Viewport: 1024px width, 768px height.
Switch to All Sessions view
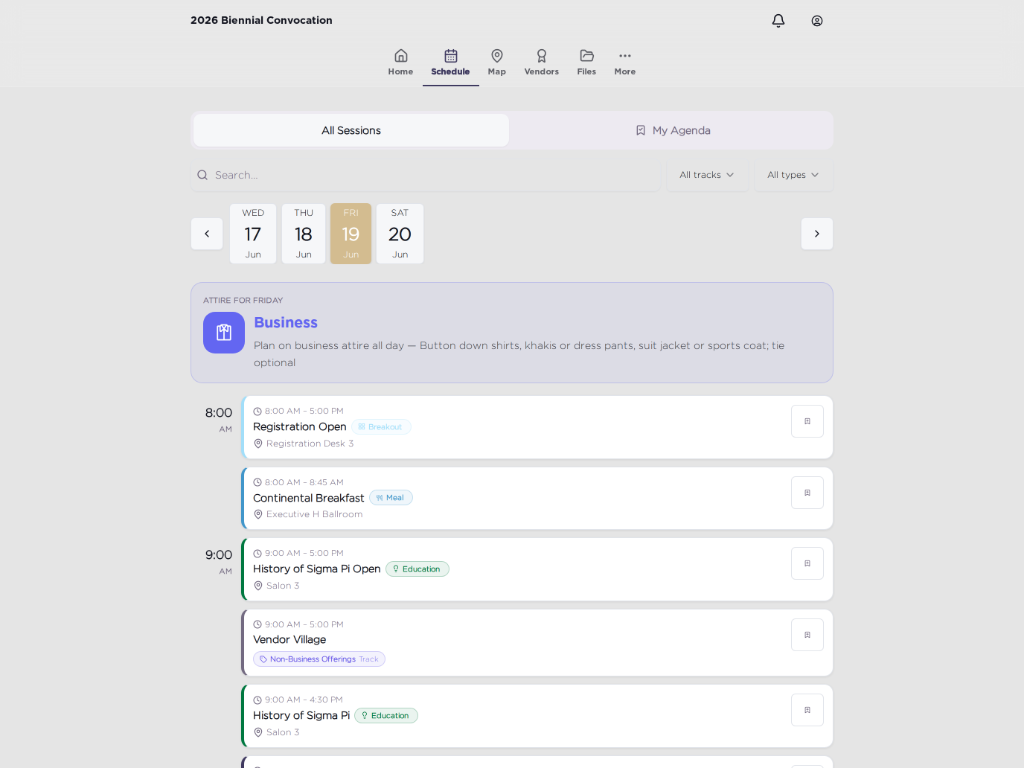[x=351, y=130]
